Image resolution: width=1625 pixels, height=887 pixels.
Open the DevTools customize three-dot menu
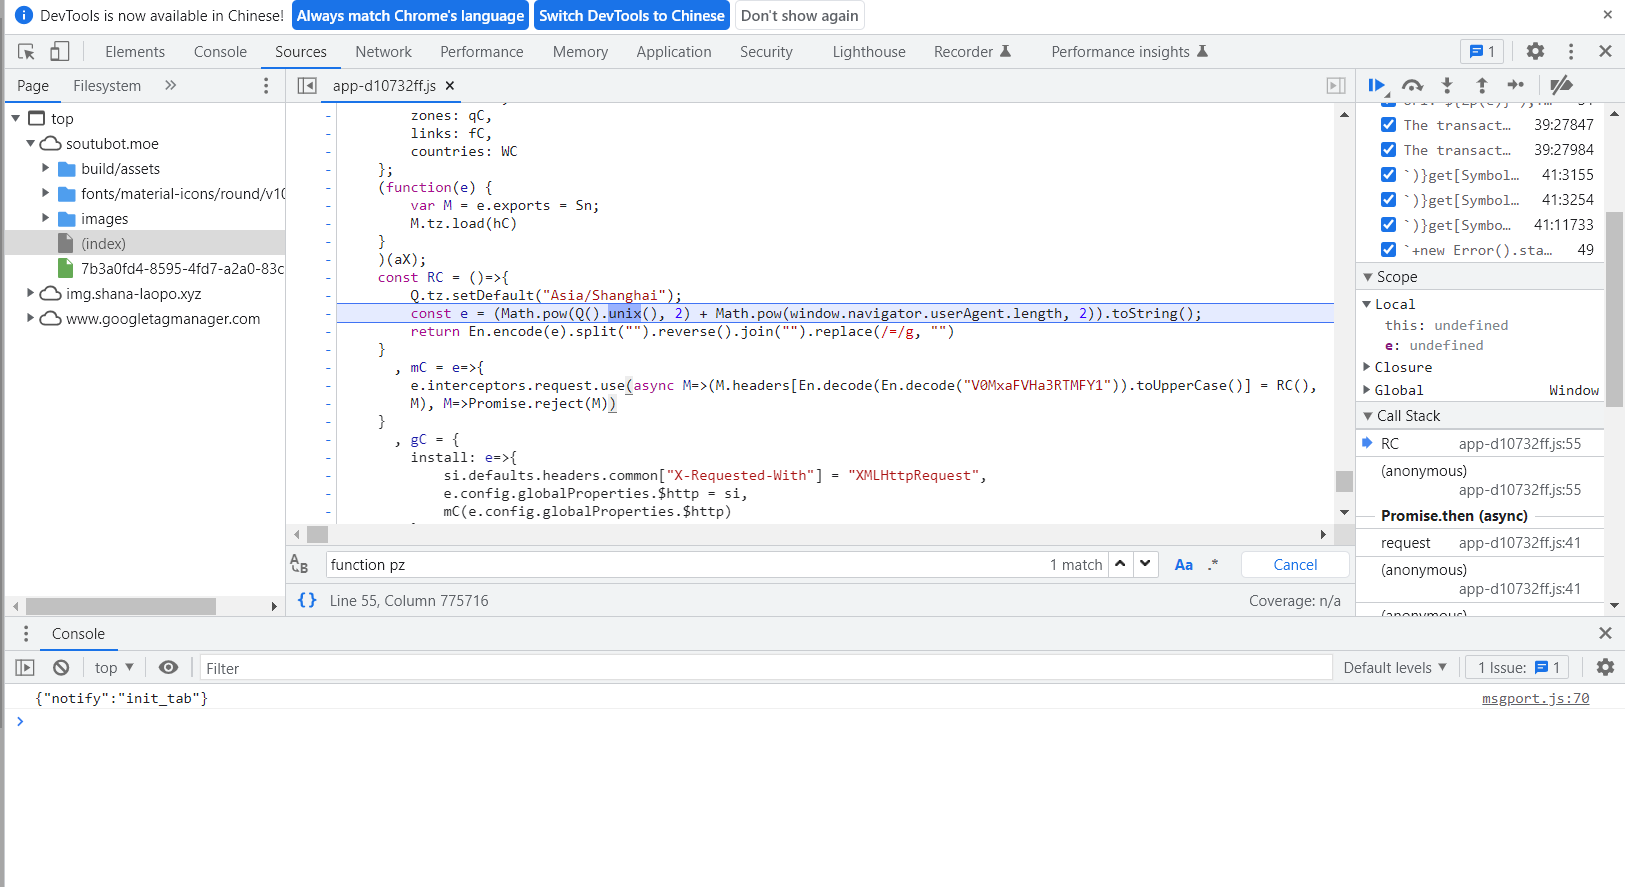click(x=1571, y=51)
